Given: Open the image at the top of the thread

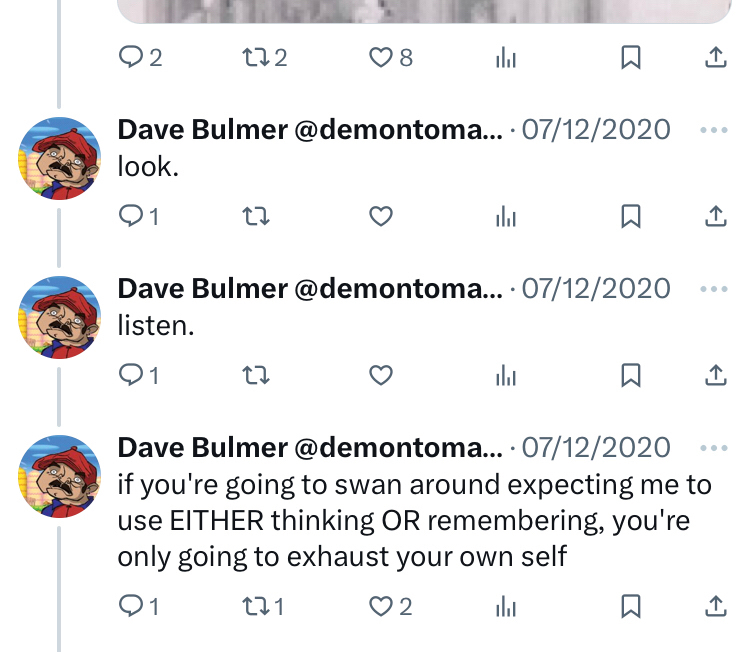Looking at the screenshot, I should point(424,11).
